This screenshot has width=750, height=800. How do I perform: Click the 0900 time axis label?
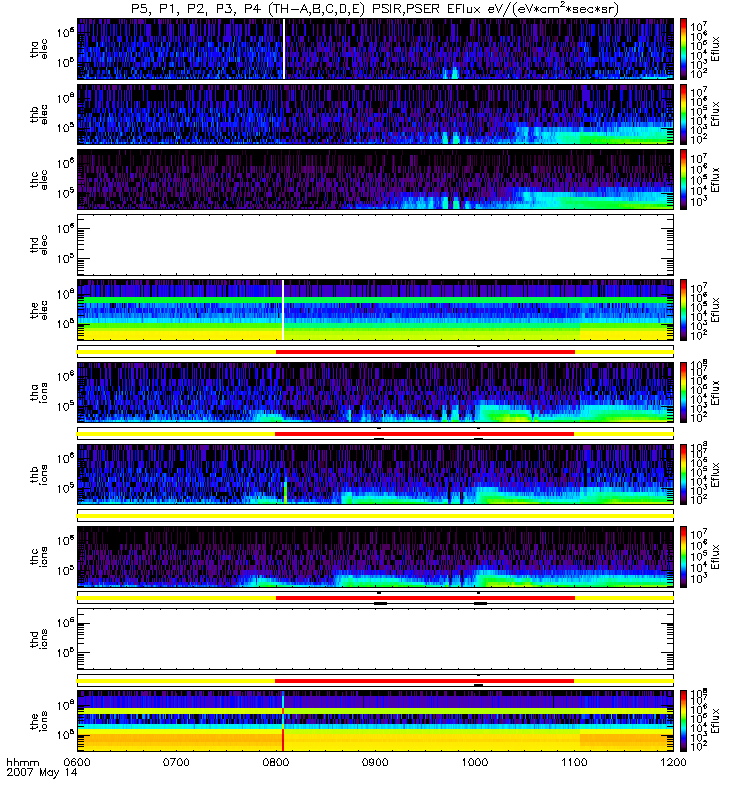[375, 762]
